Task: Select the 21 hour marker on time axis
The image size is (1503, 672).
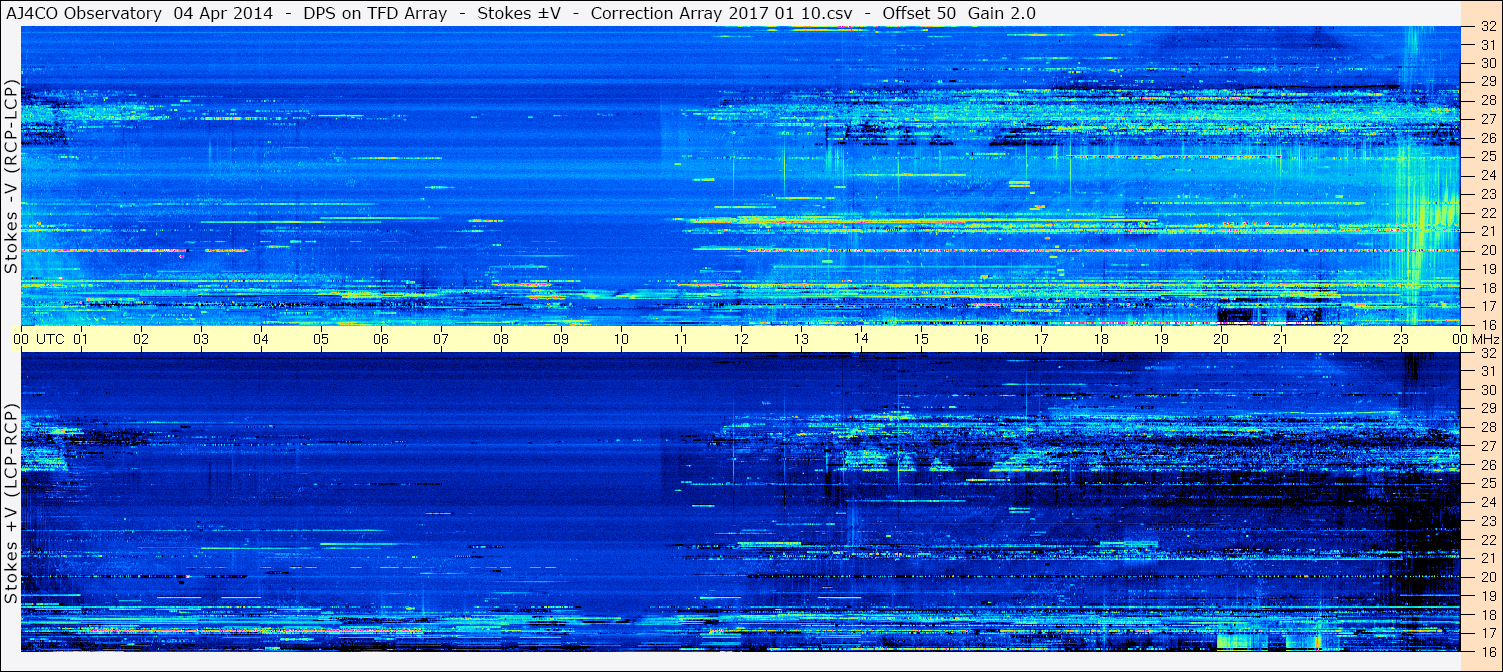Action: [x=1281, y=339]
